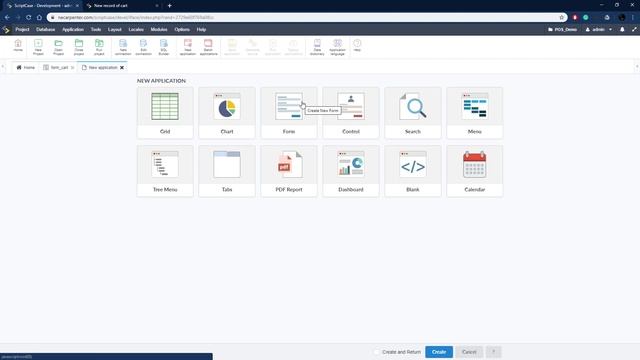Screen dimensions: 640x360
Task: Select the Chart application type
Action: [227, 113]
